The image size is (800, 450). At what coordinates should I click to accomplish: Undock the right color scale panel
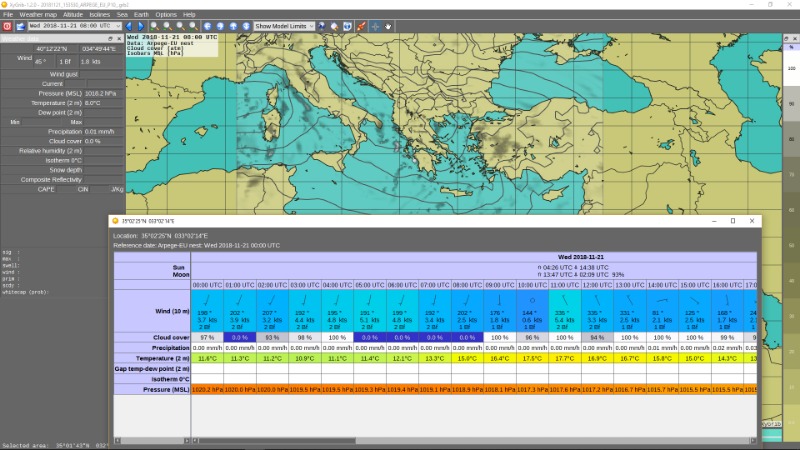click(x=786, y=39)
